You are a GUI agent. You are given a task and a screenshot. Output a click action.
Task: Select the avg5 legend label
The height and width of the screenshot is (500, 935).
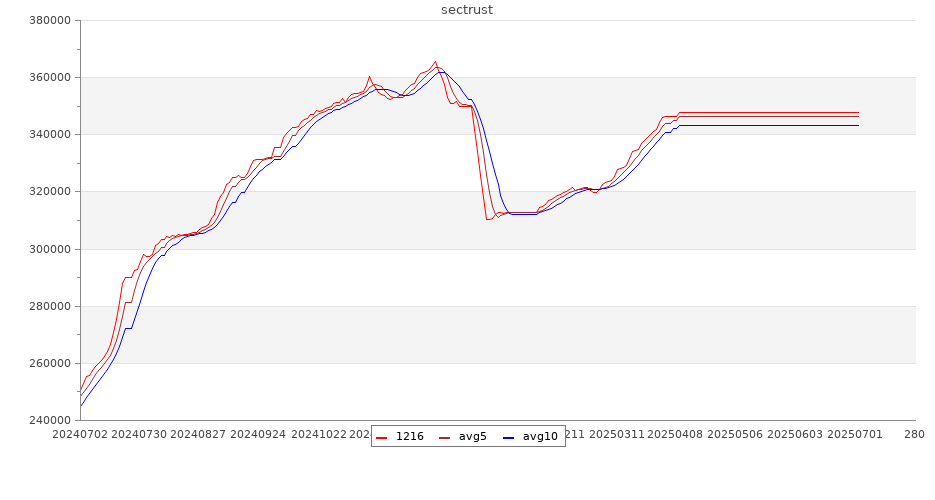pyautogui.click(x=472, y=437)
